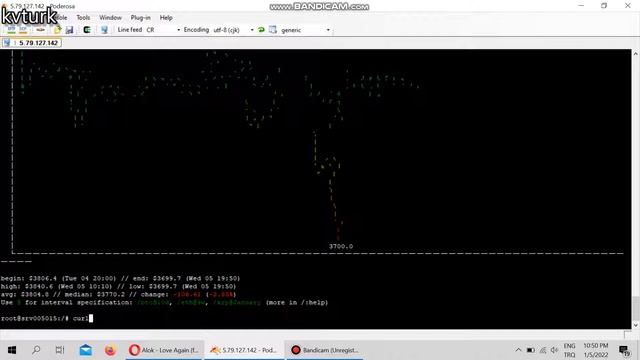640x360 pixels.
Task: Open Task View on the taskbar
Action: 60,350
